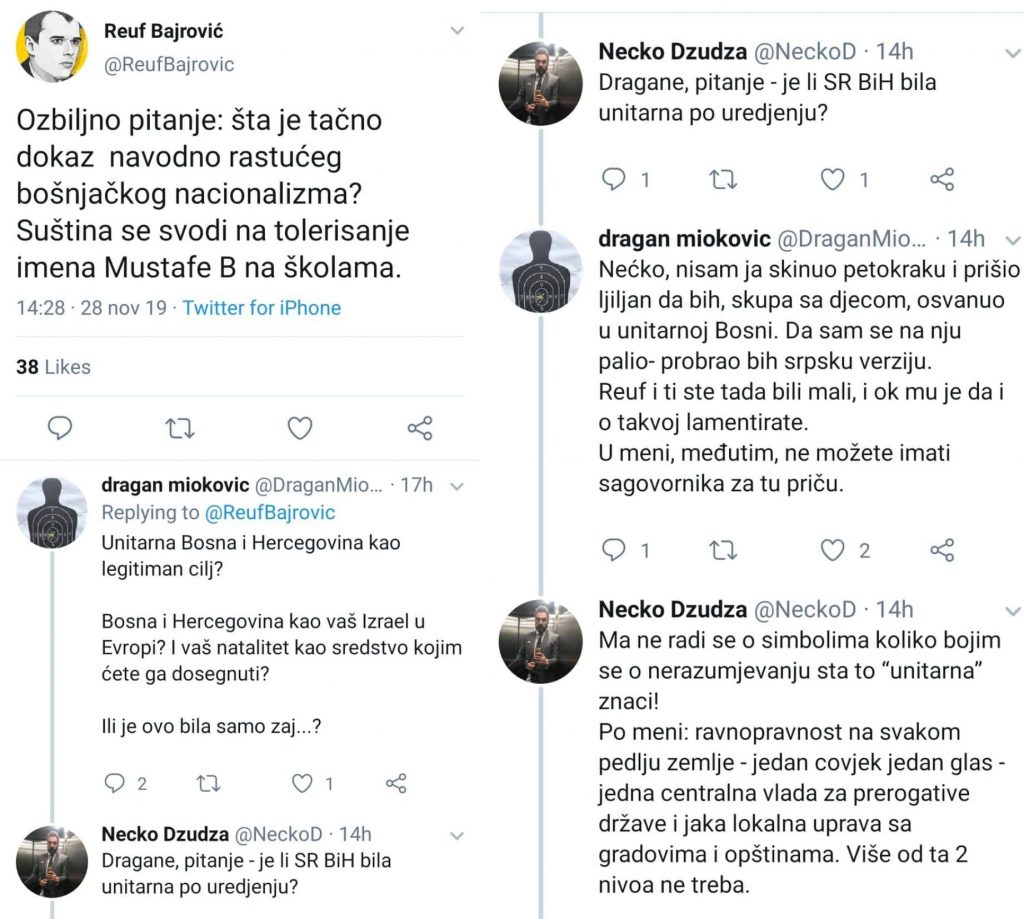Reply to Reuf Bajrović's main tweet

pyautogui.click(x=59, y=428)
